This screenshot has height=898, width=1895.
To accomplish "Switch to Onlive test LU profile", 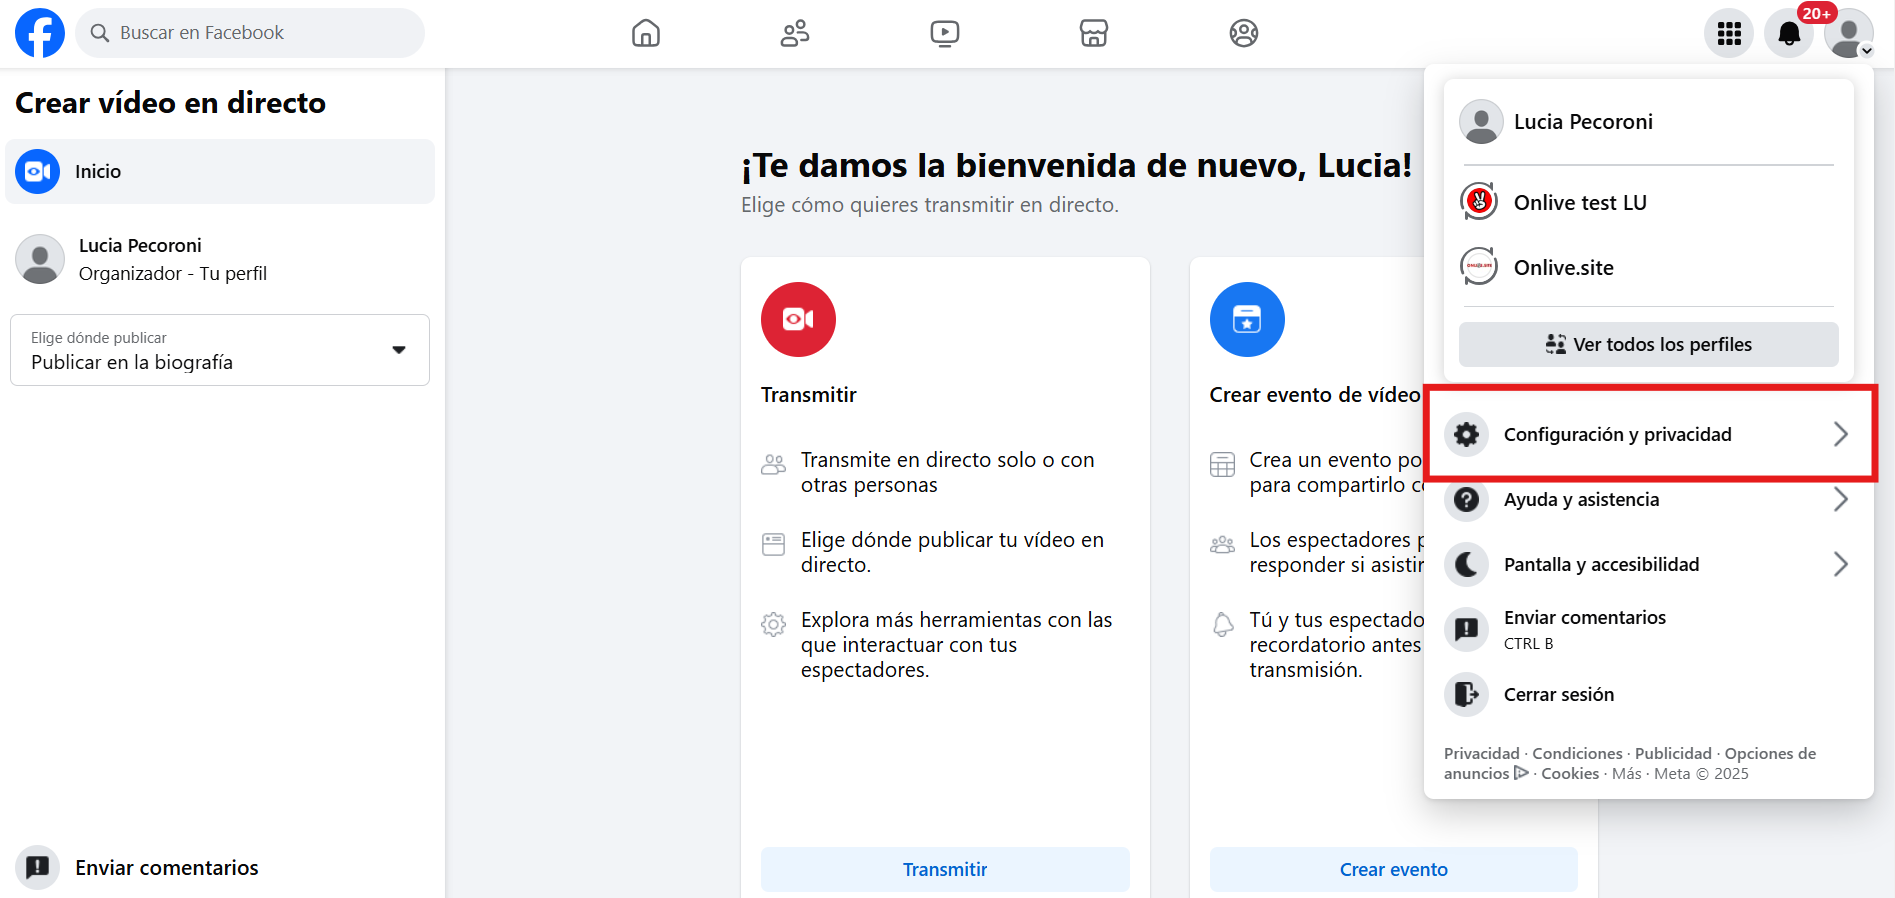I will 1579,202.
